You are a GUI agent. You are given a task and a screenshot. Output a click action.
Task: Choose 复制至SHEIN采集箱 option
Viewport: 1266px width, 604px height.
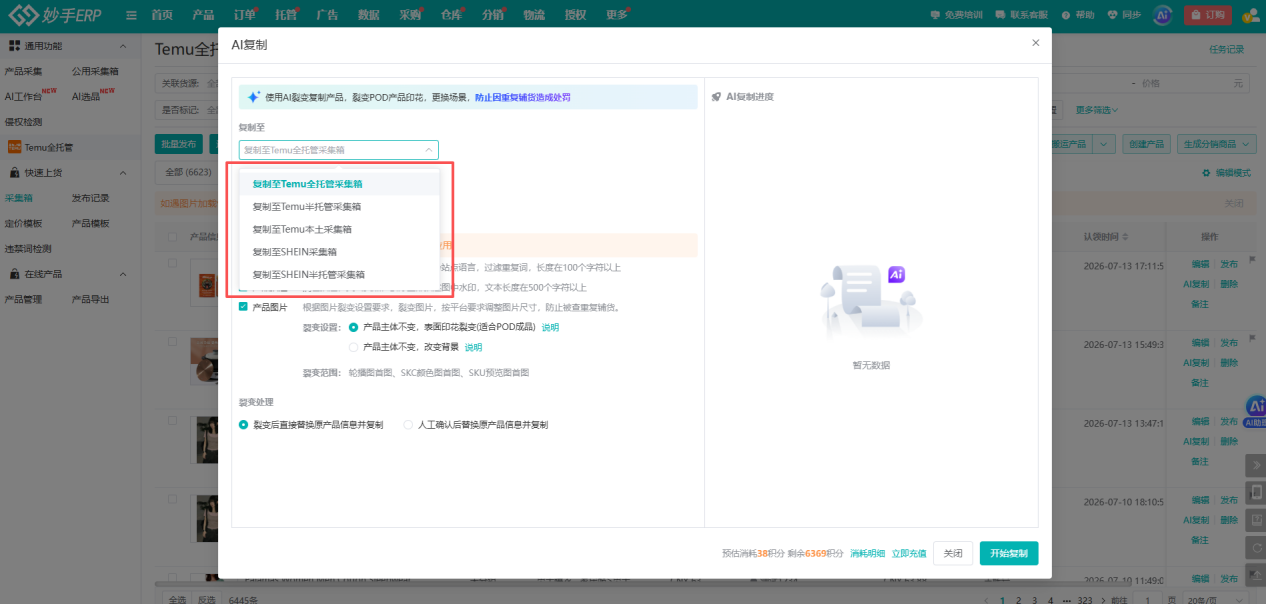point(338,252)
